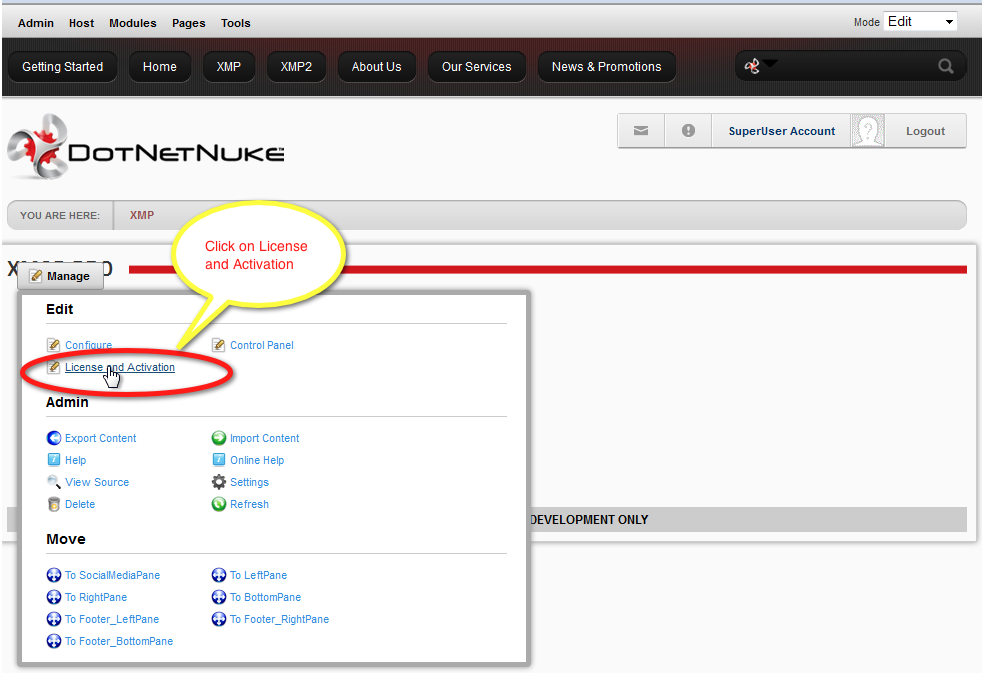Click inside the search input field
This screenshot has width=982, height=673.
pyautogui.click(x=855, y=66)
